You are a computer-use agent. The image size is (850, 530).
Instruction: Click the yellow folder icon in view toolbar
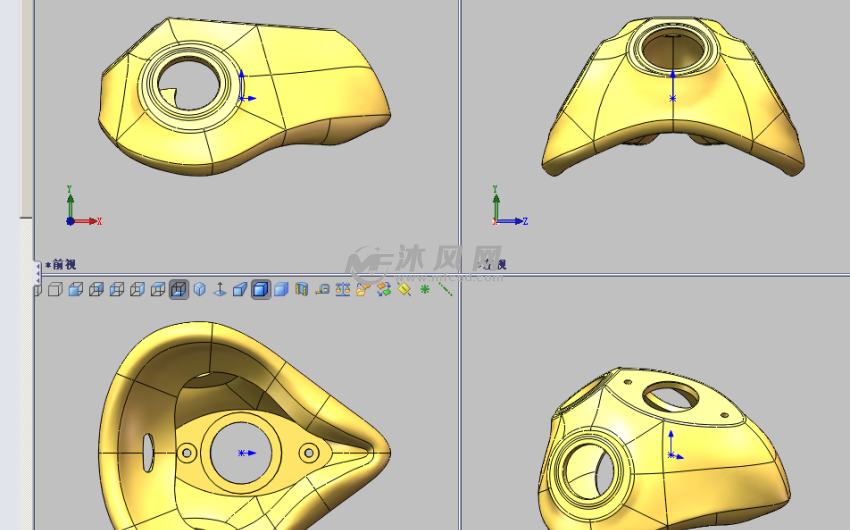(x=363, y=290)
